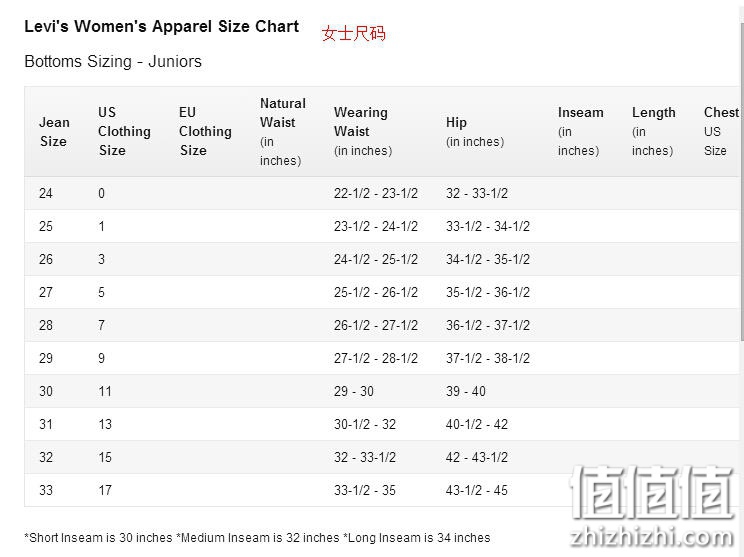Image resolution: width=744 pixels, height=557 pixels.
Task: Select hip value 33-1/2 - 34-1/2
Action: [488, 226]
